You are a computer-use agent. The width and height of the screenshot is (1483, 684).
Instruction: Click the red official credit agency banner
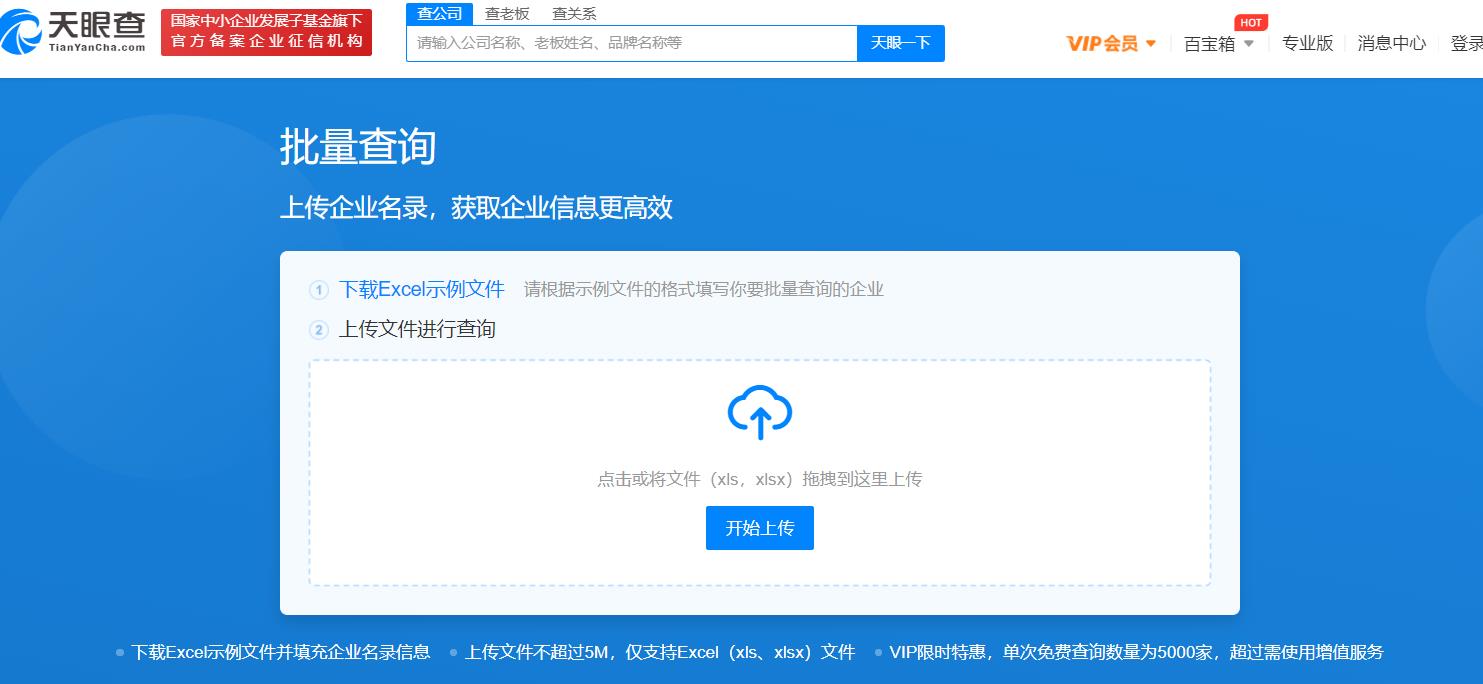[266, 32]
